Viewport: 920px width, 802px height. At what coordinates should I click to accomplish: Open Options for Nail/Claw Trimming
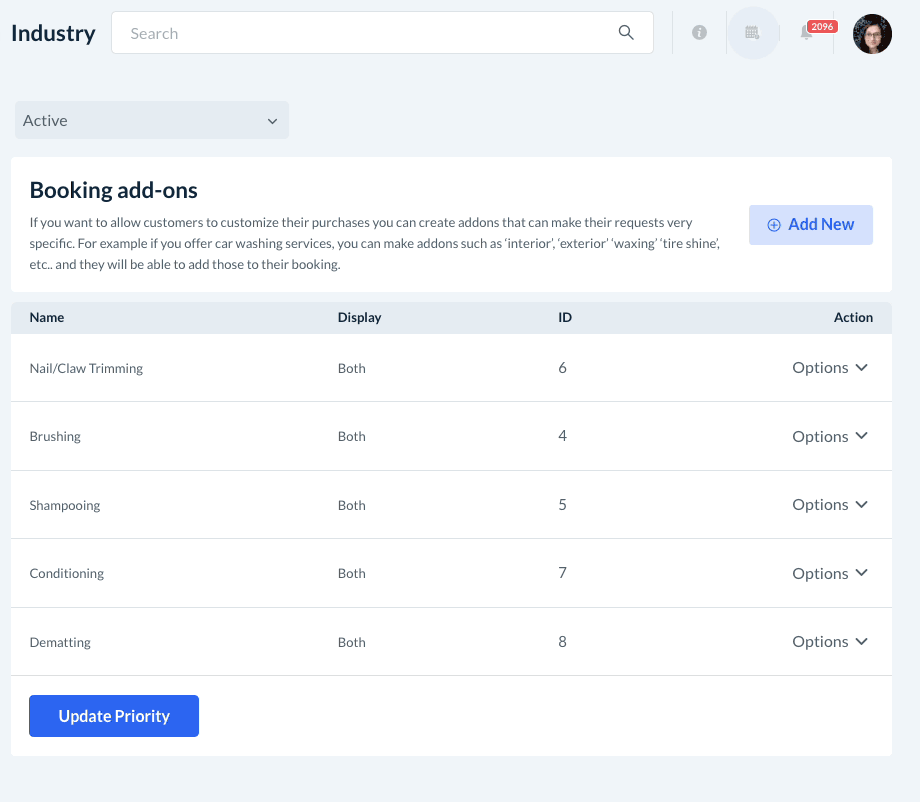(x=830, y=368)
